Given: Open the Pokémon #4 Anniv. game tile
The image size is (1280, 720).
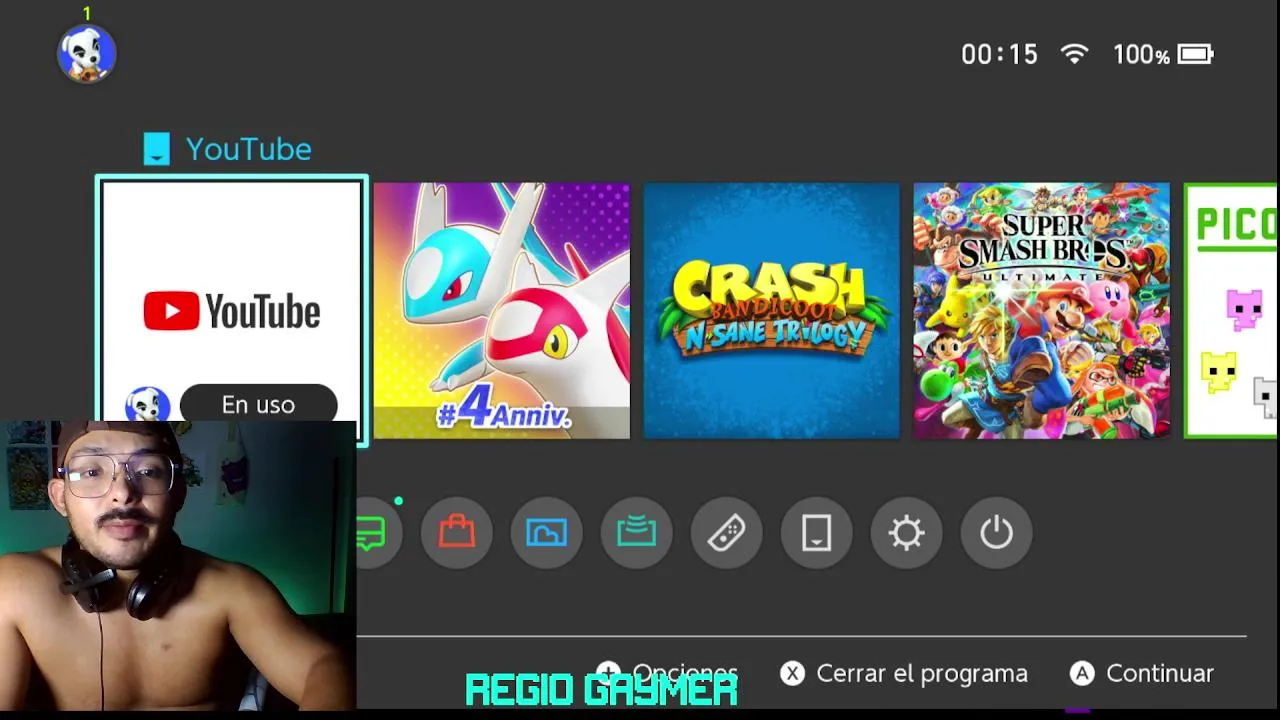Looking at the screenshot, I should (502, 310).
